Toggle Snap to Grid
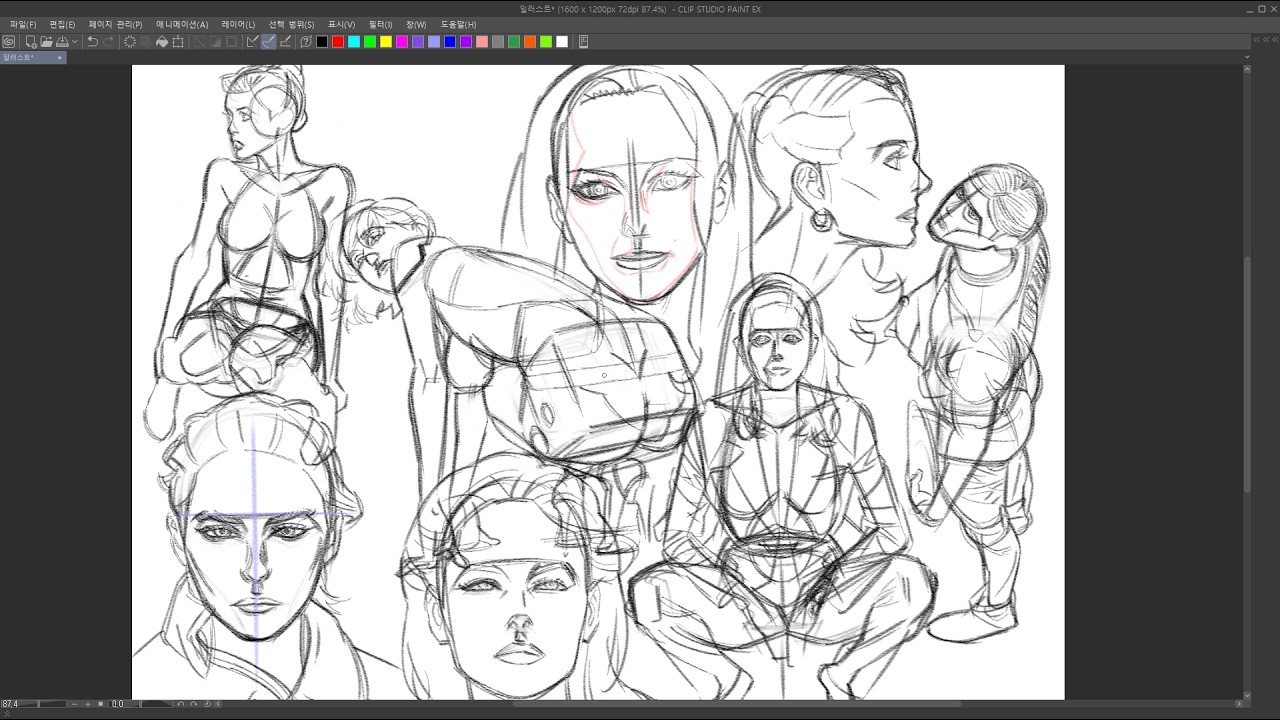The height and width of the screenshot is (720, 1280). pos(285,42)
